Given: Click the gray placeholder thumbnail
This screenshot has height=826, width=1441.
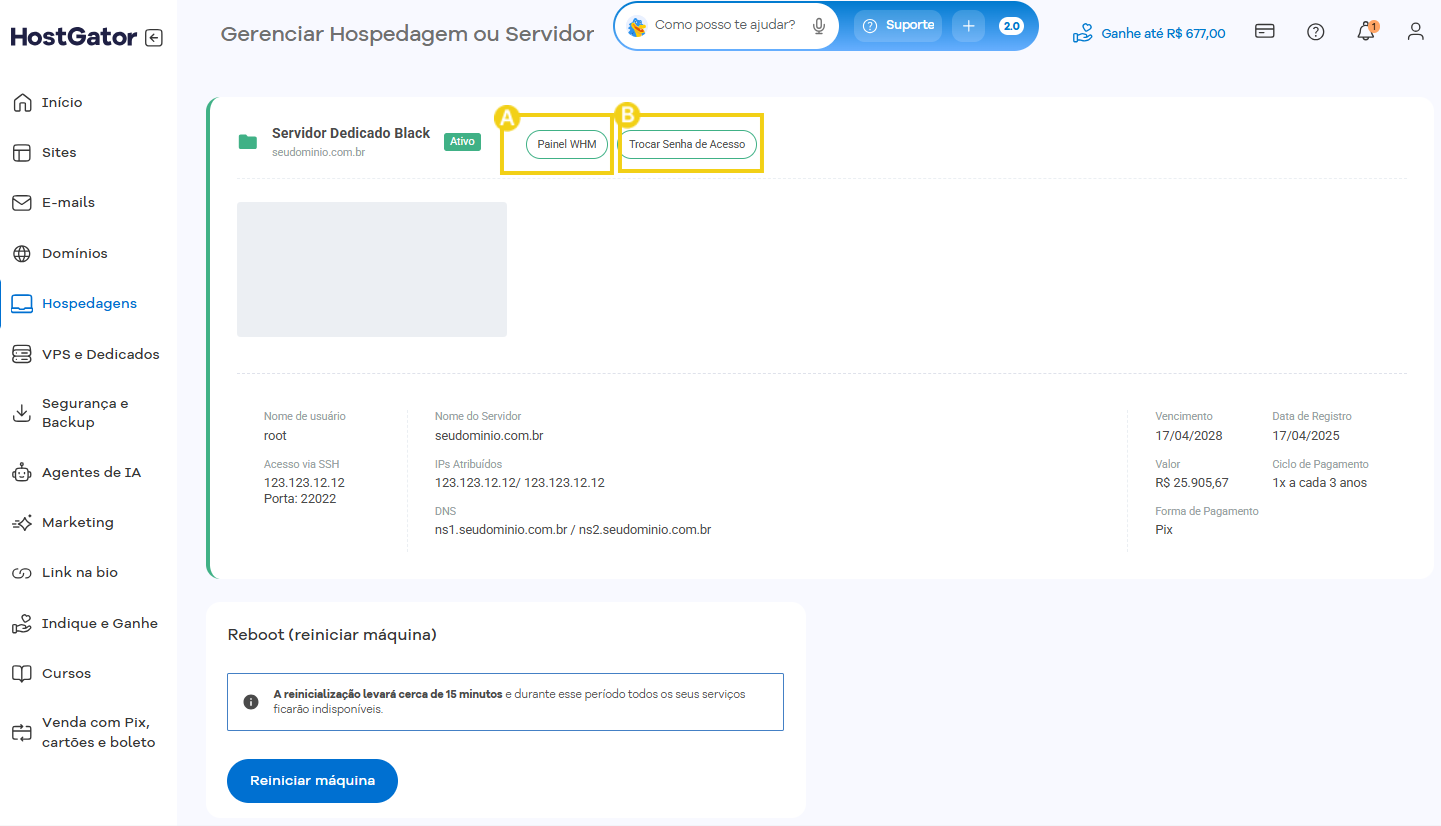Looking at the screenshot, I should pyautogui.click(x=372, y=270).
